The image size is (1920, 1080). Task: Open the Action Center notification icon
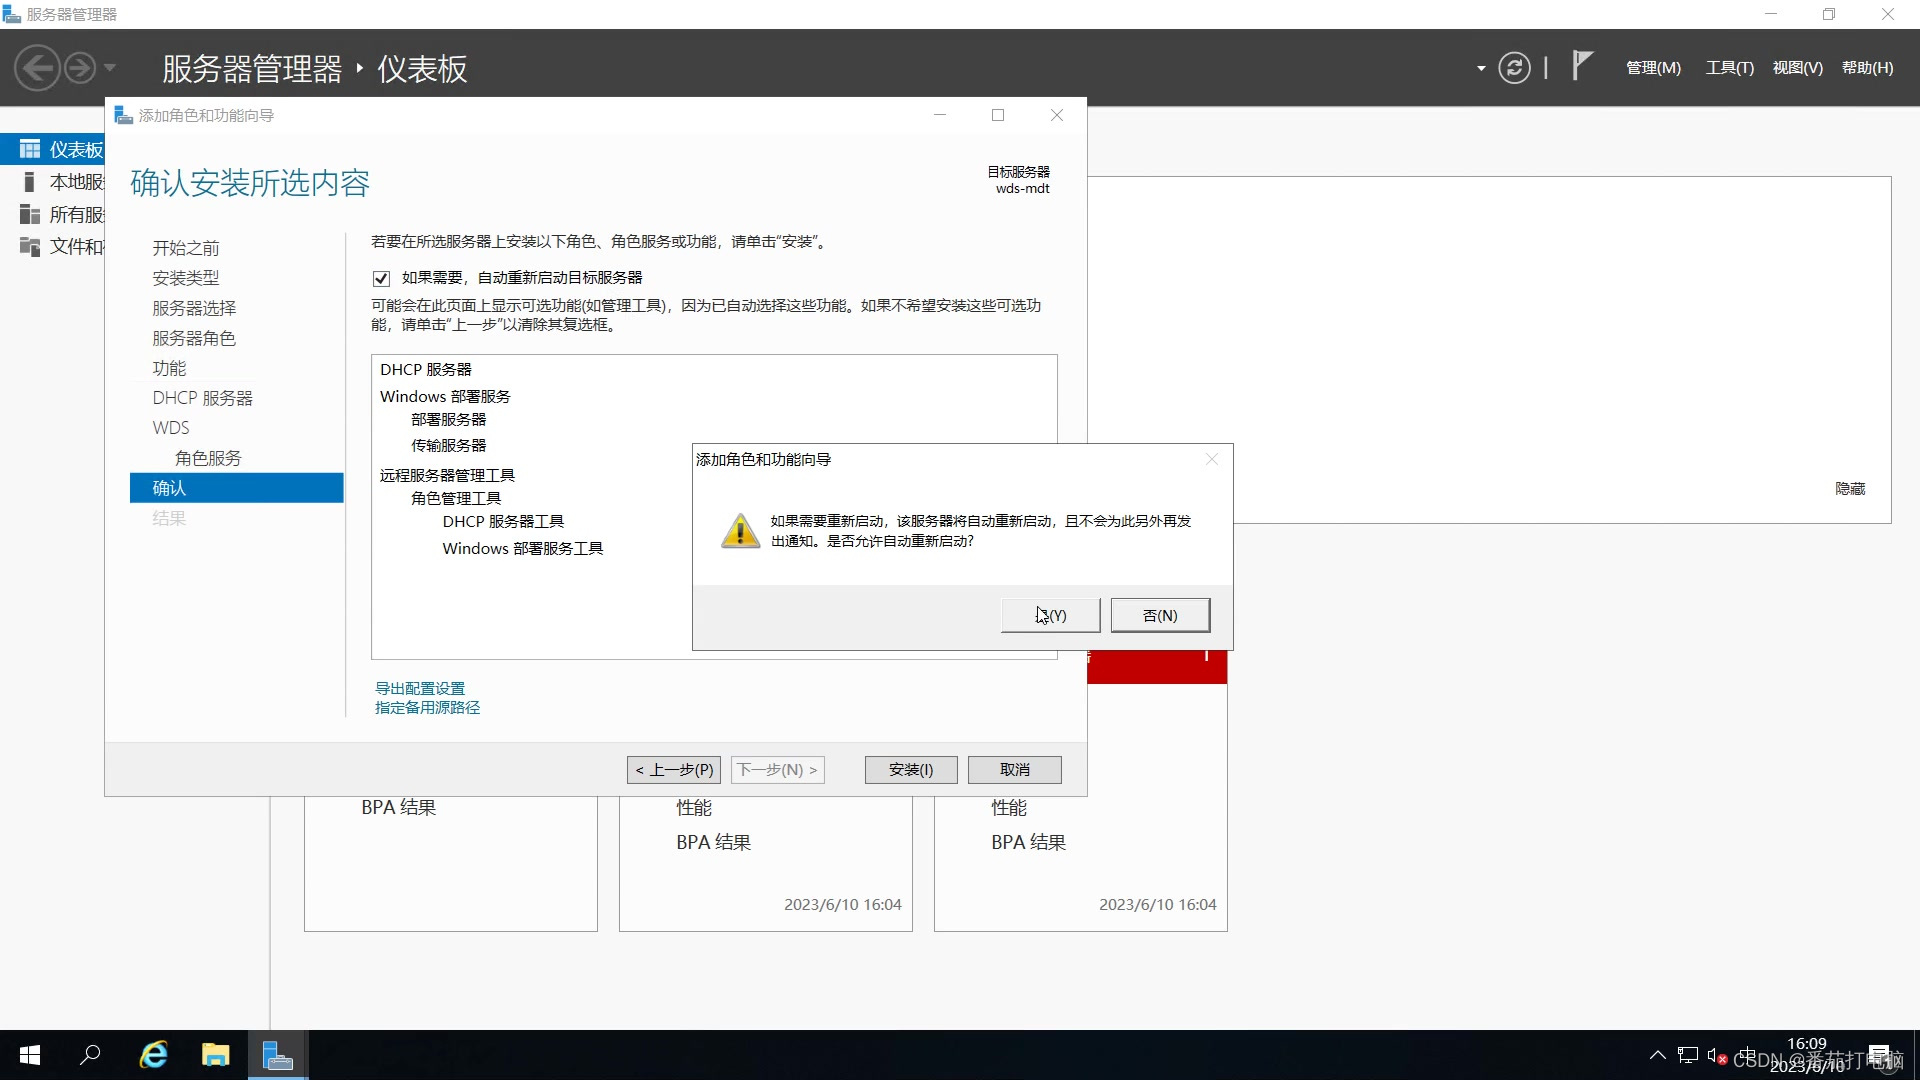coord(1879,1055)
